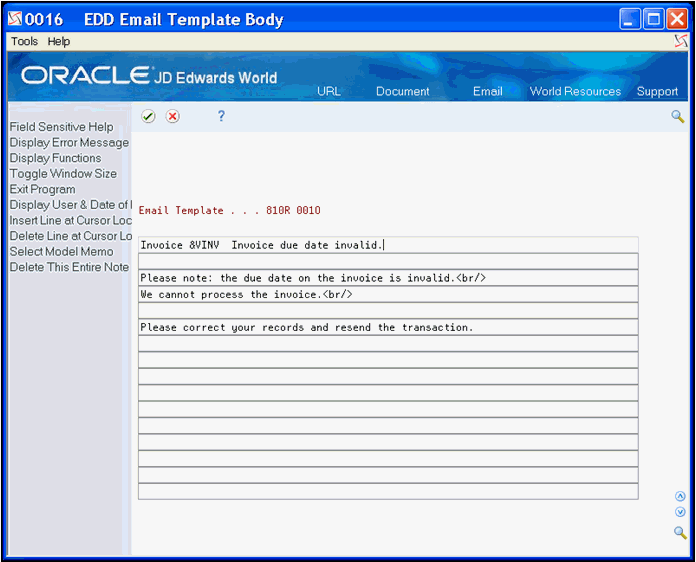696x562 pixels.
Task: Click the scroll up arrow icon
Action: point(680,496)
